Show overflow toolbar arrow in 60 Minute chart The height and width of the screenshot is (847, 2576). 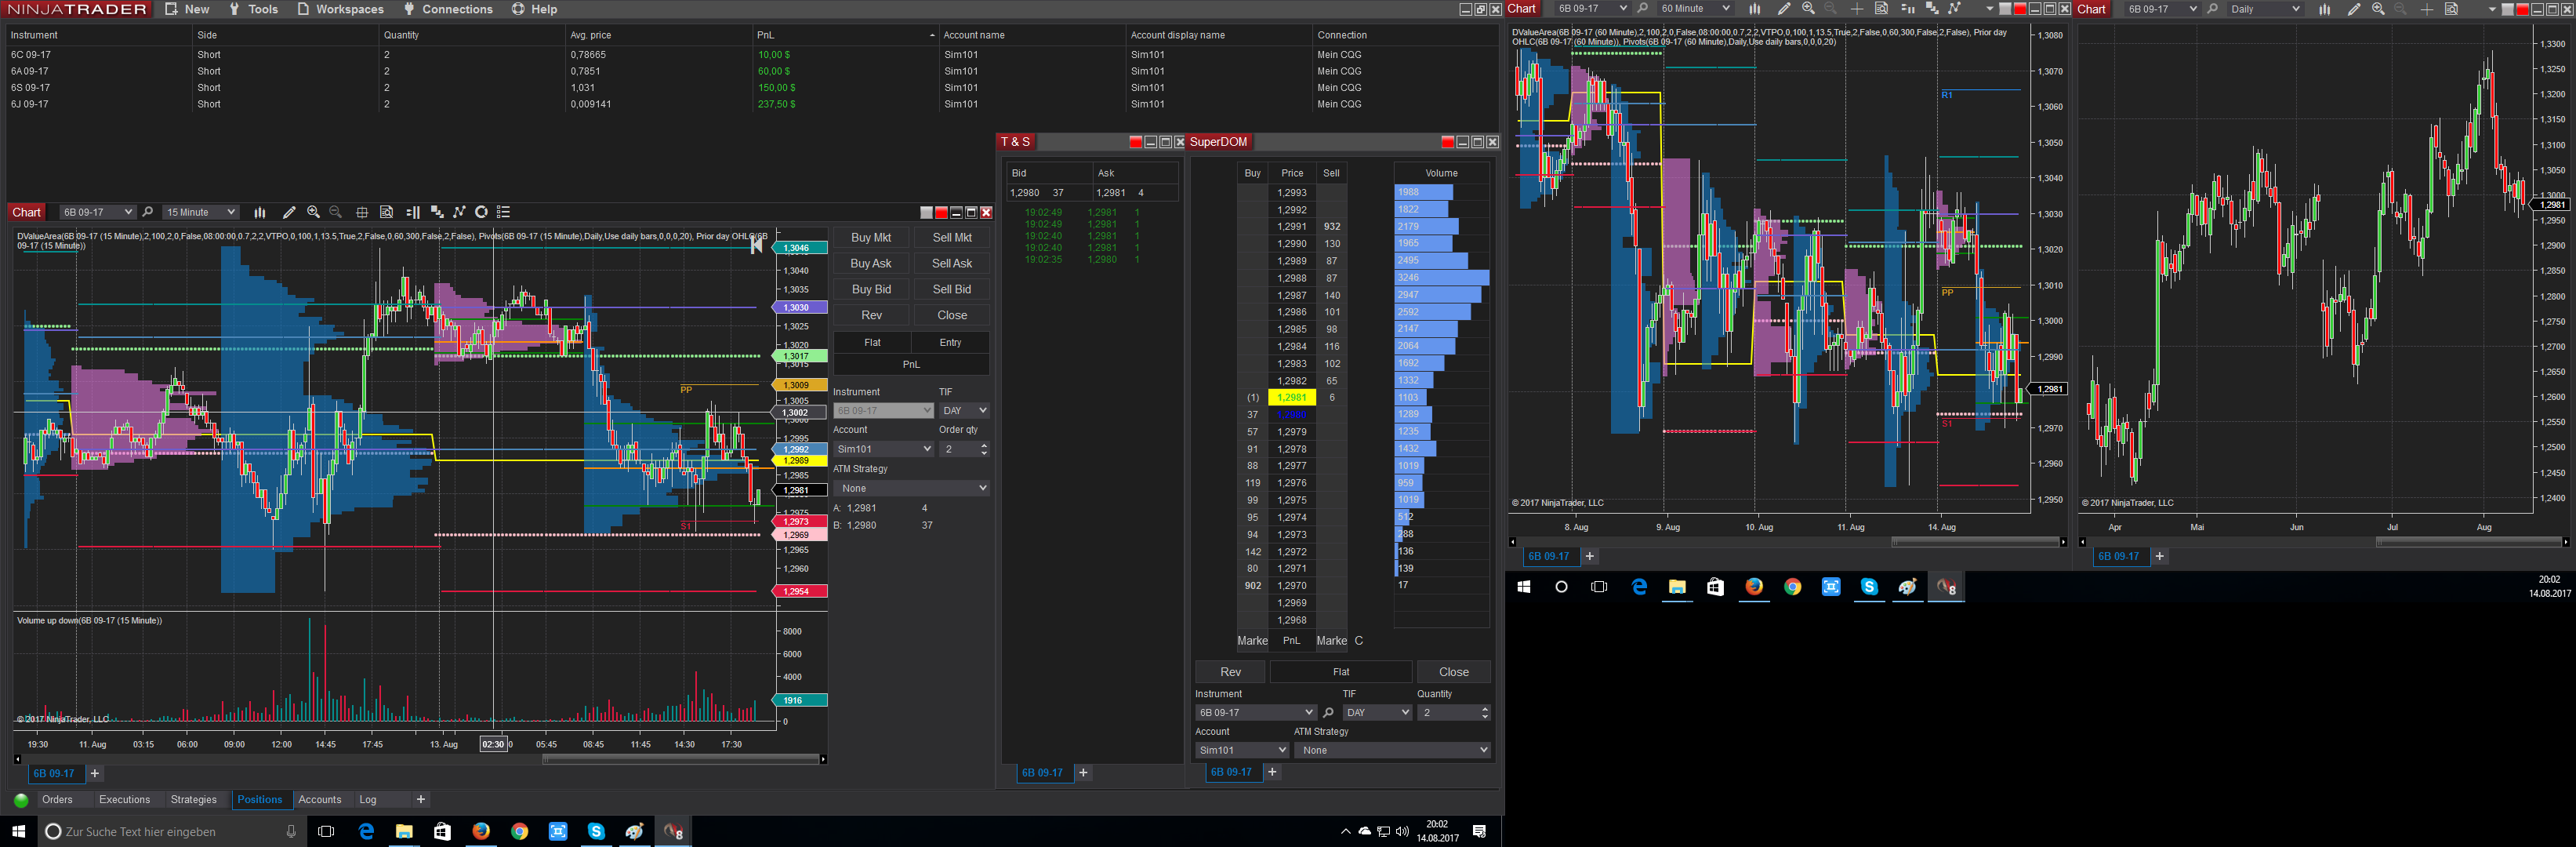[1988, 10]
